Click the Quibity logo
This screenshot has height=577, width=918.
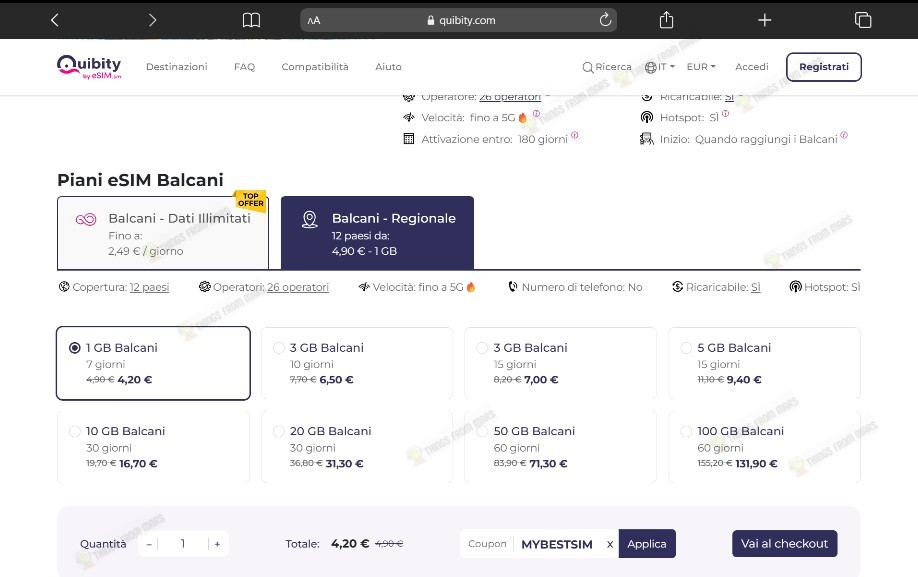coord(89,67)
